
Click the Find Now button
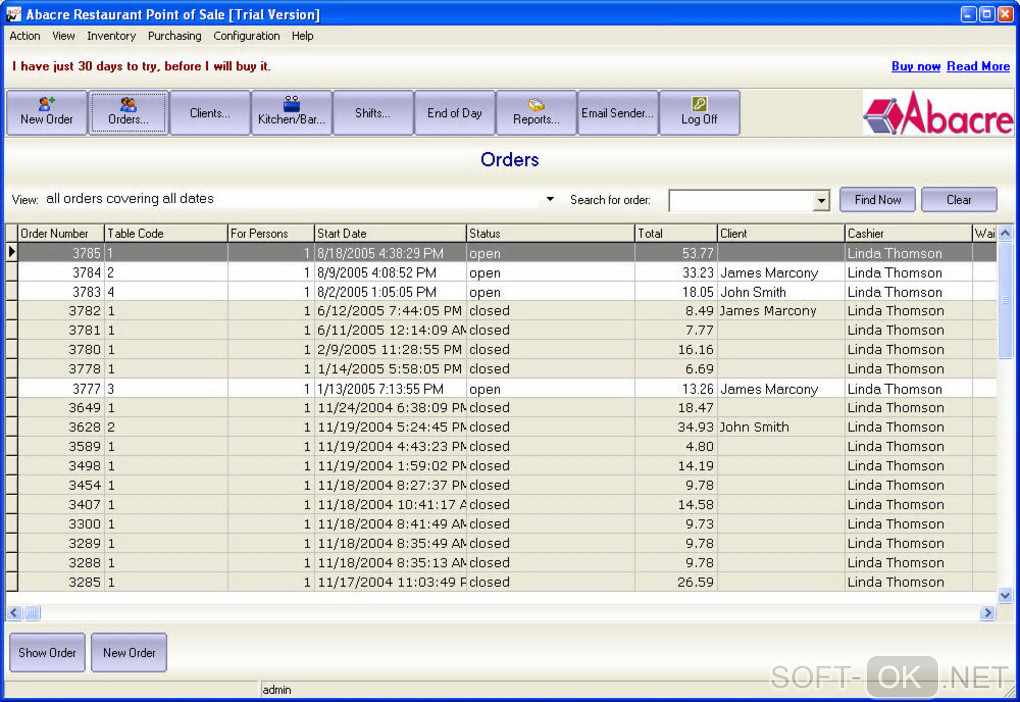(x=877, y=200)
